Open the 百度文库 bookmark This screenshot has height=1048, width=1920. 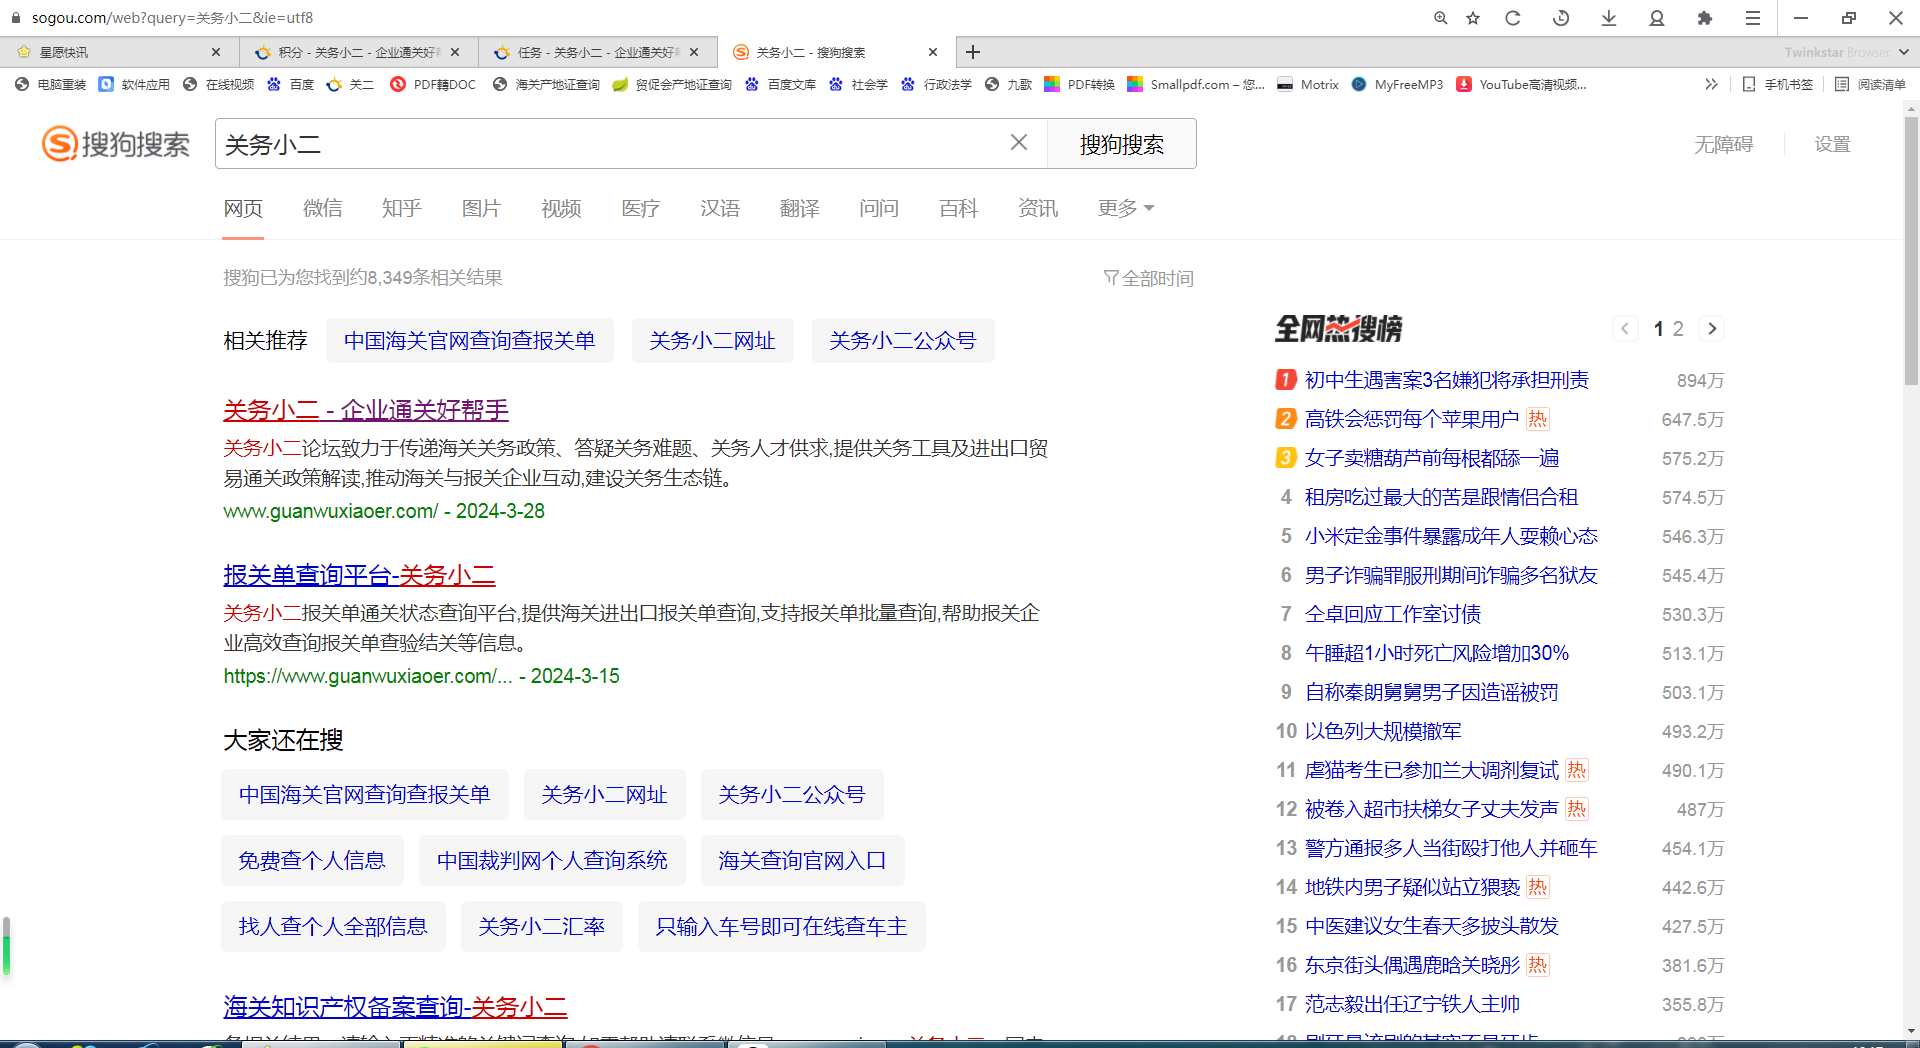pyautogui.click(x=781, y=84)
